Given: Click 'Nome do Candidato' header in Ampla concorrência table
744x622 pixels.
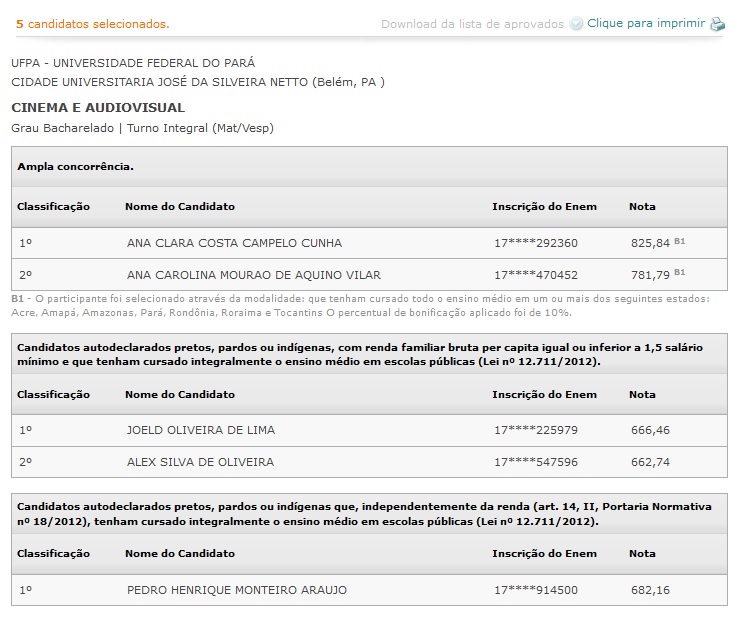Looking at the screenshot, I should 180,206.
